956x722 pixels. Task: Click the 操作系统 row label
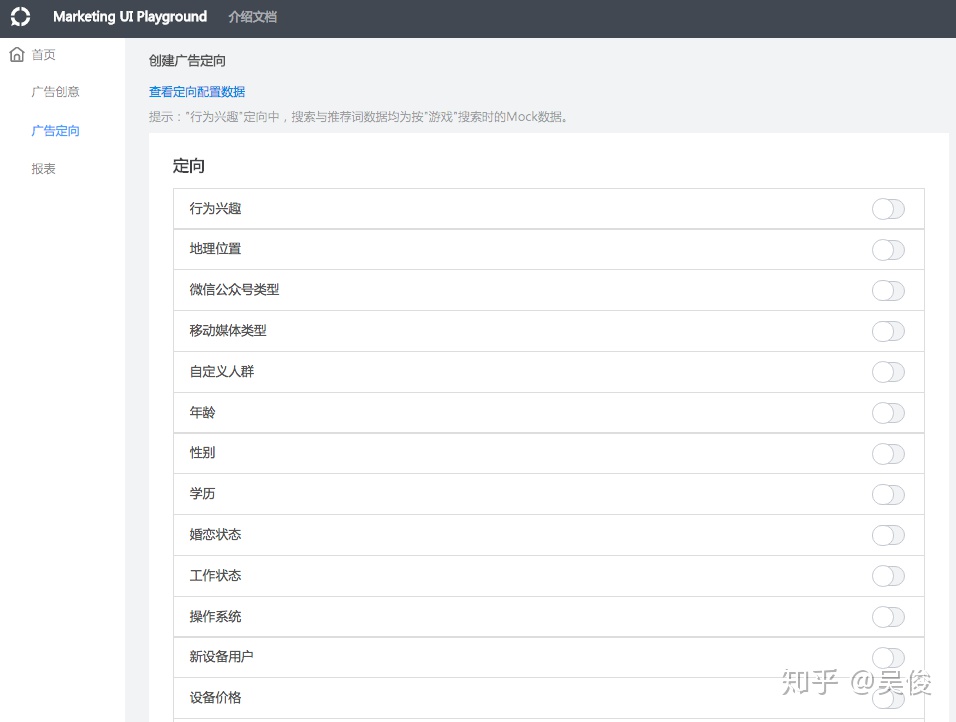tap(215, 617)
